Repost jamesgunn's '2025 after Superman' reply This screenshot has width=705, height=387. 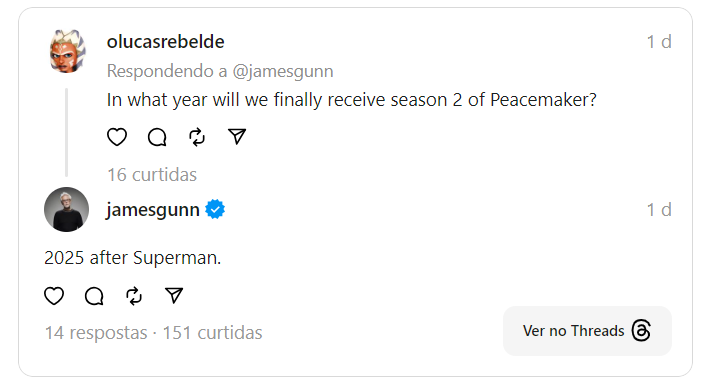[x=134, y=296]
